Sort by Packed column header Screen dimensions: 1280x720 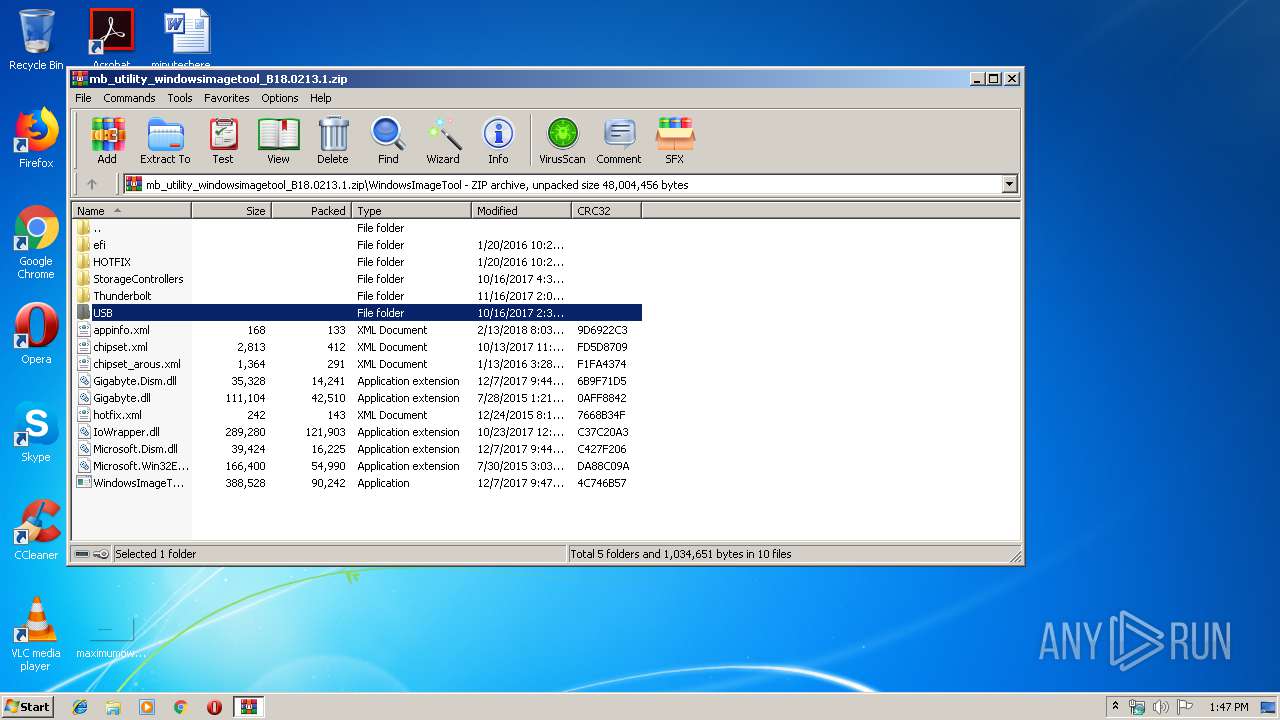click(312, 211)
